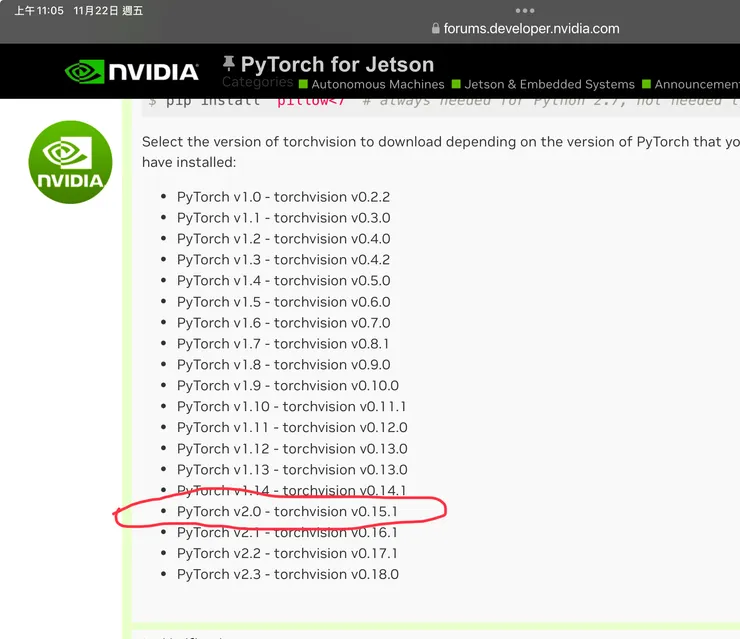Select text PyTorch v1.14 - torchvision v0.14.1
This screenshot has height=639, width=740.
tap(291, 490)
